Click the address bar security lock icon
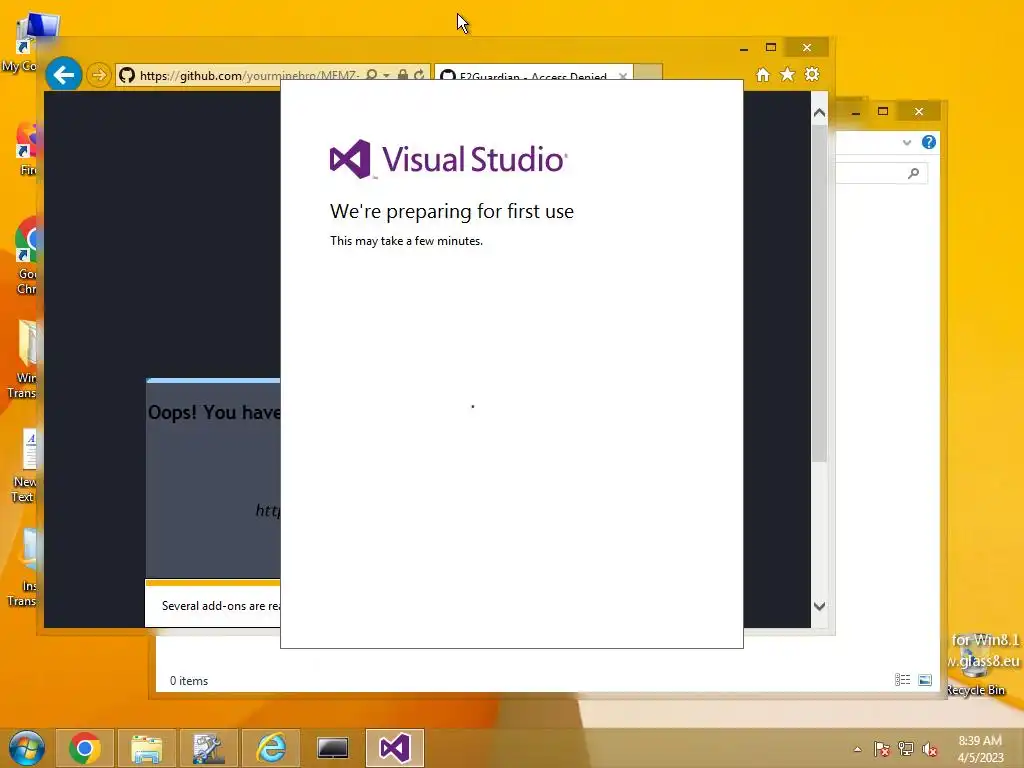1024x768 pixels. pos(403,75)
